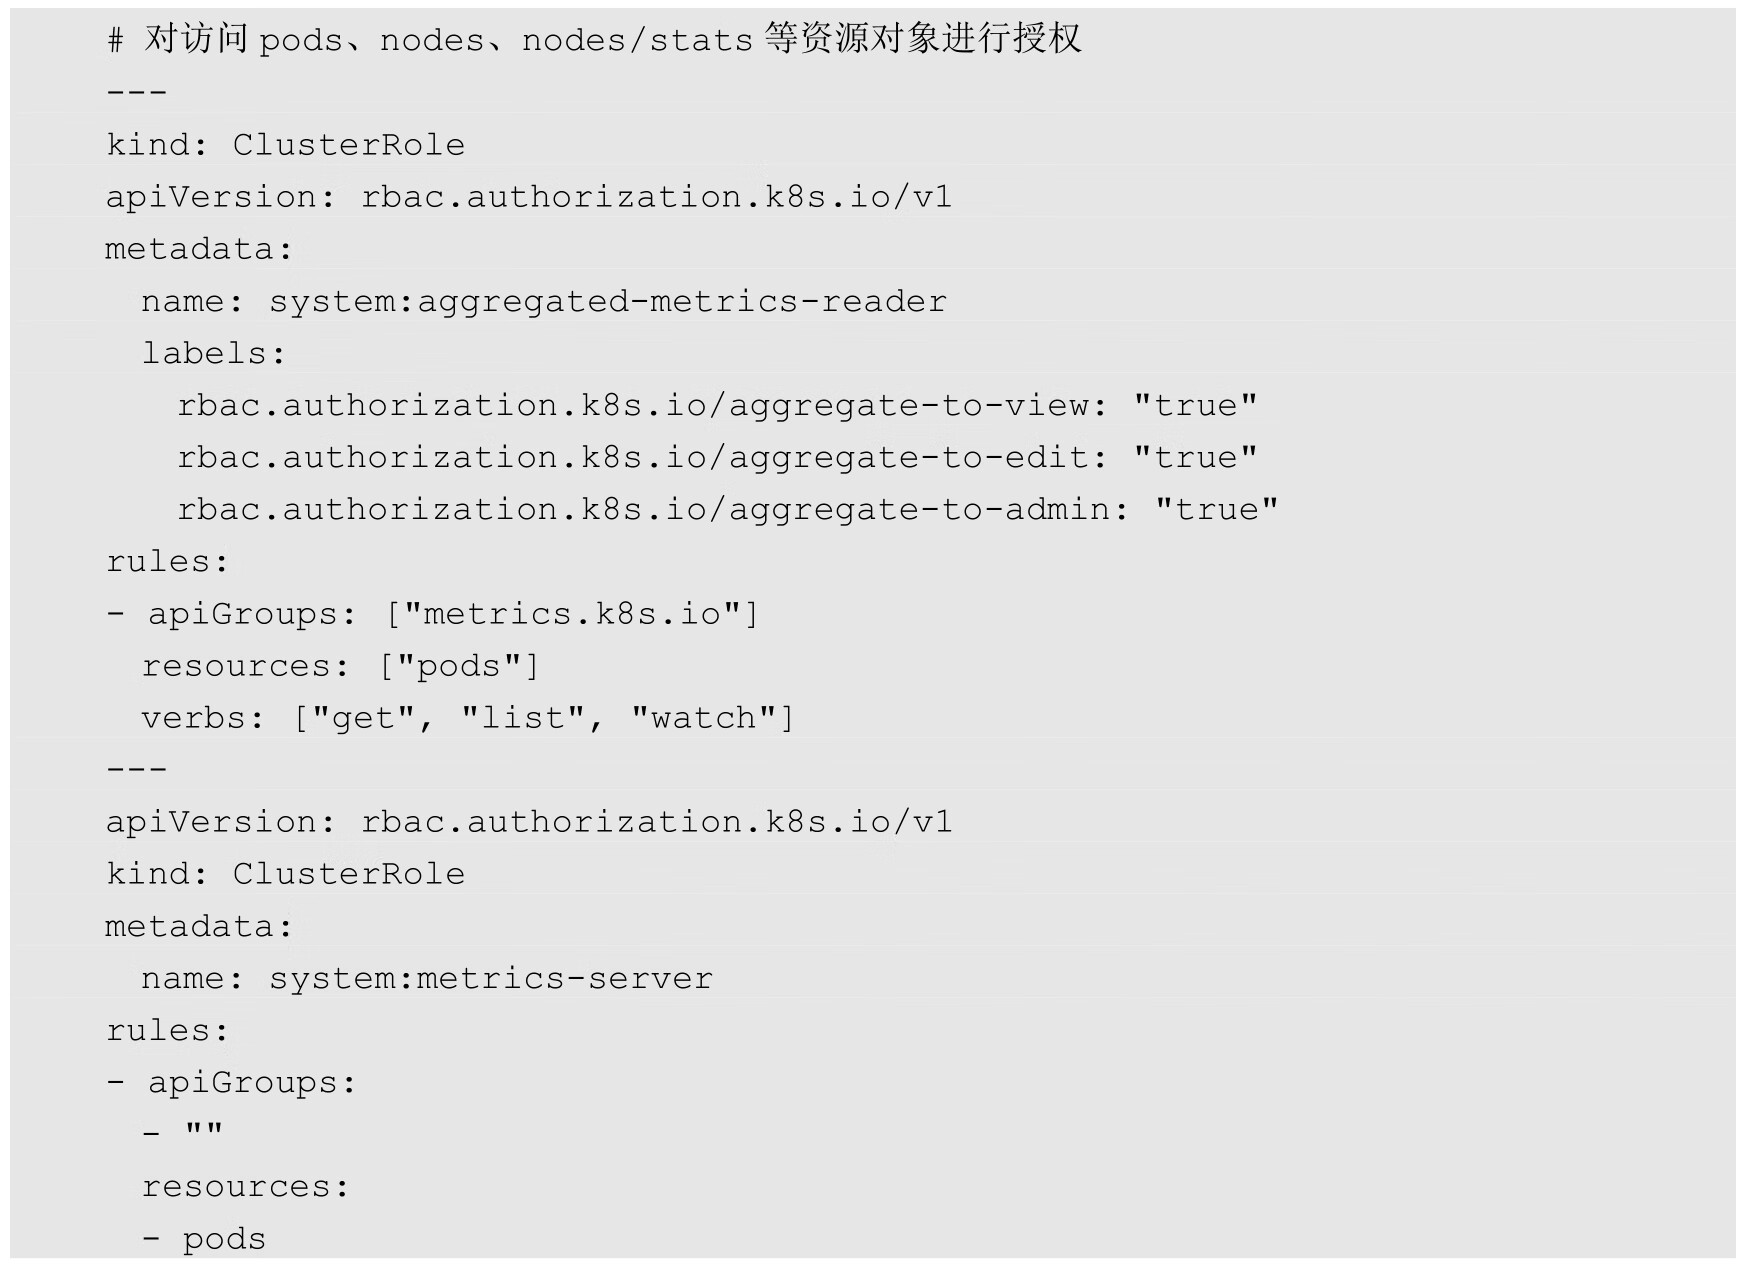Click the aggregate-to-view label line
The image size is (1742, 1267).
coord(716,405)
